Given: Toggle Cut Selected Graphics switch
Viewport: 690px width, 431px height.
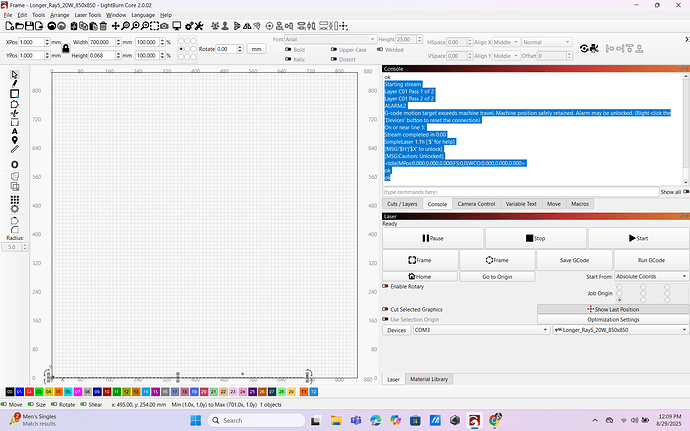Looking at the screenshot, I should tap(385, 309).
